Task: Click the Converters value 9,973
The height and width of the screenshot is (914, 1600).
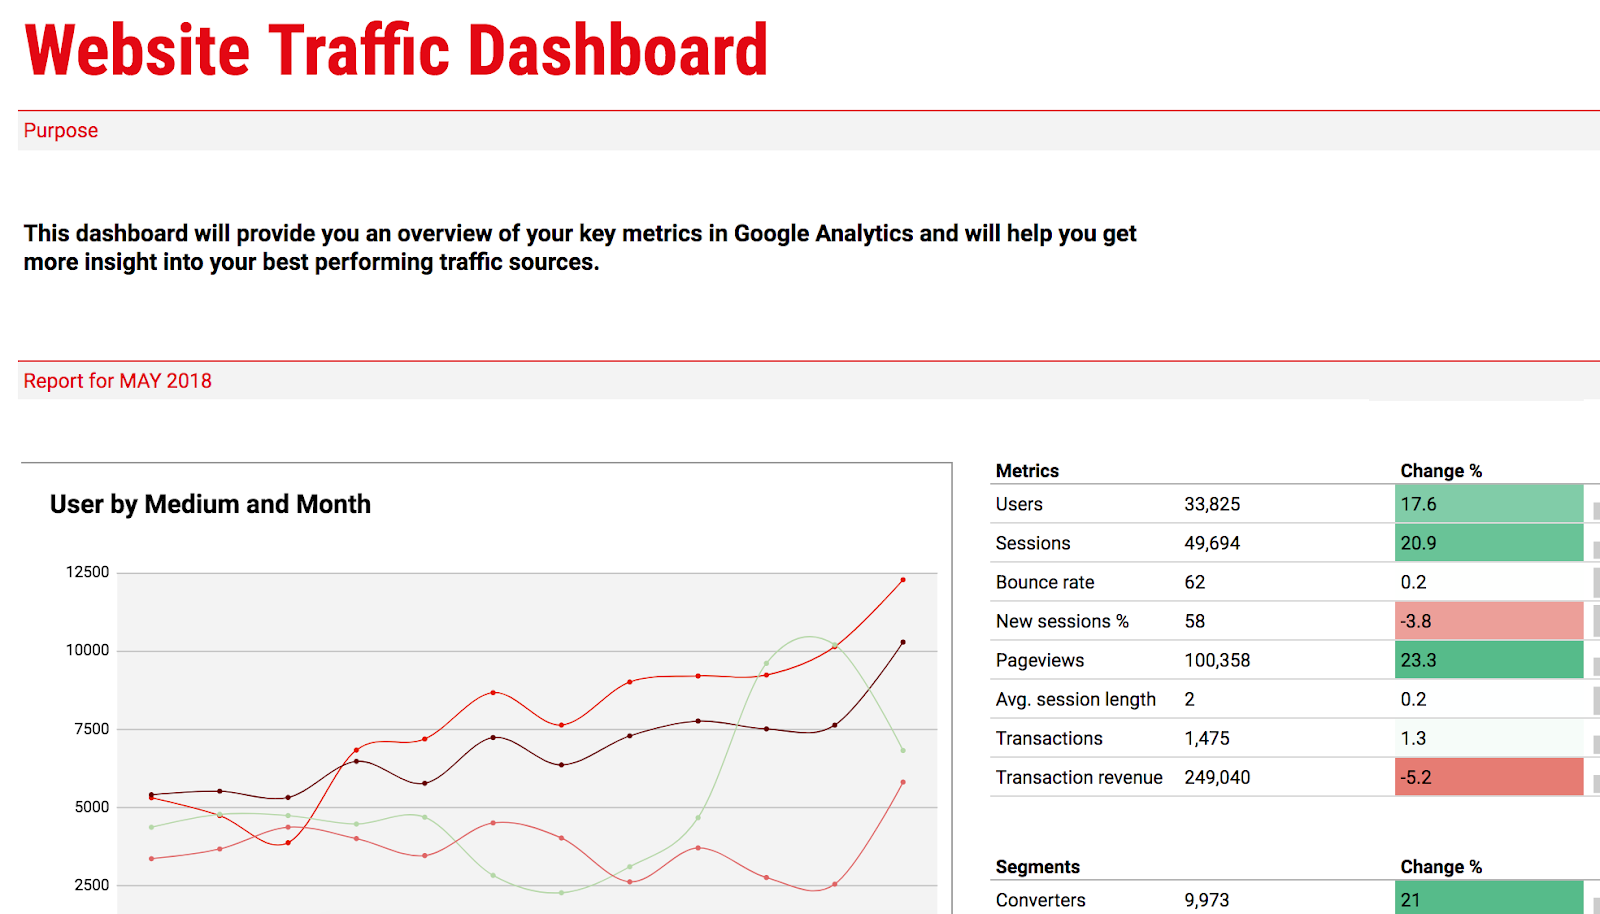Action: [x=1208, y=898]
